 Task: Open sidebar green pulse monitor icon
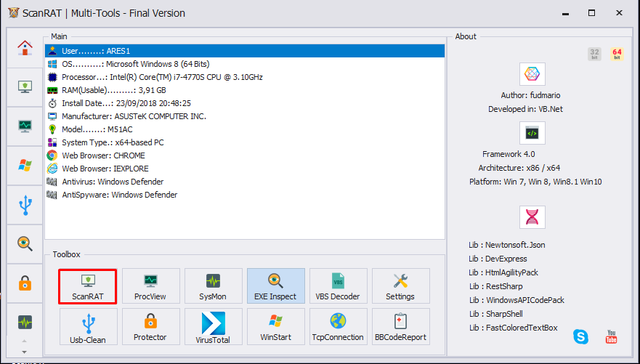tap(25, 322)
